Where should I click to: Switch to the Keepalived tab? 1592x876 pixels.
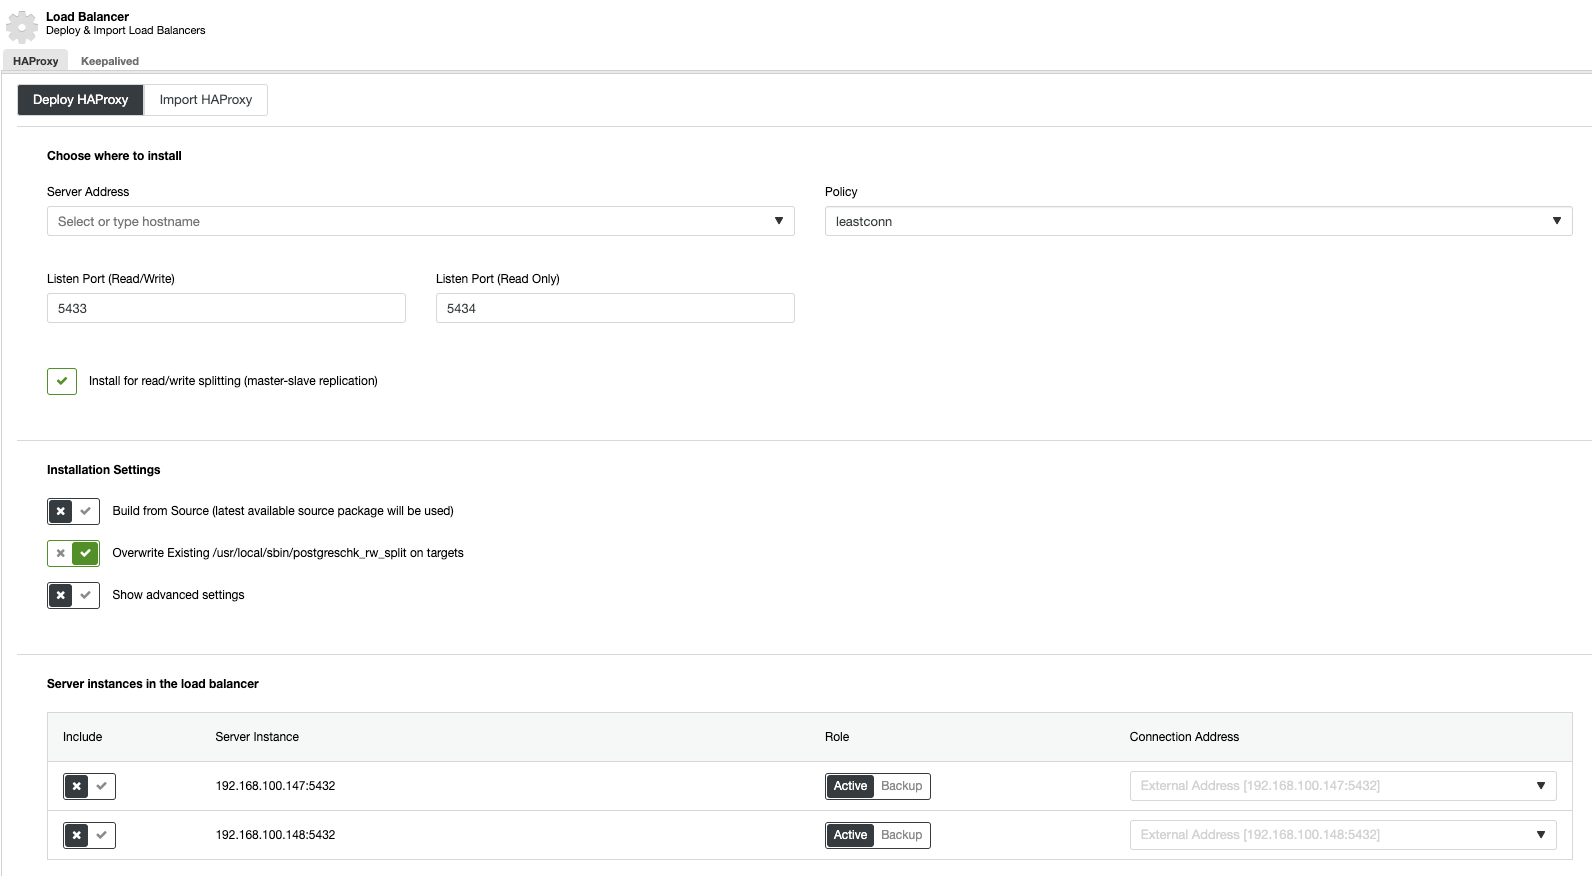110,61
